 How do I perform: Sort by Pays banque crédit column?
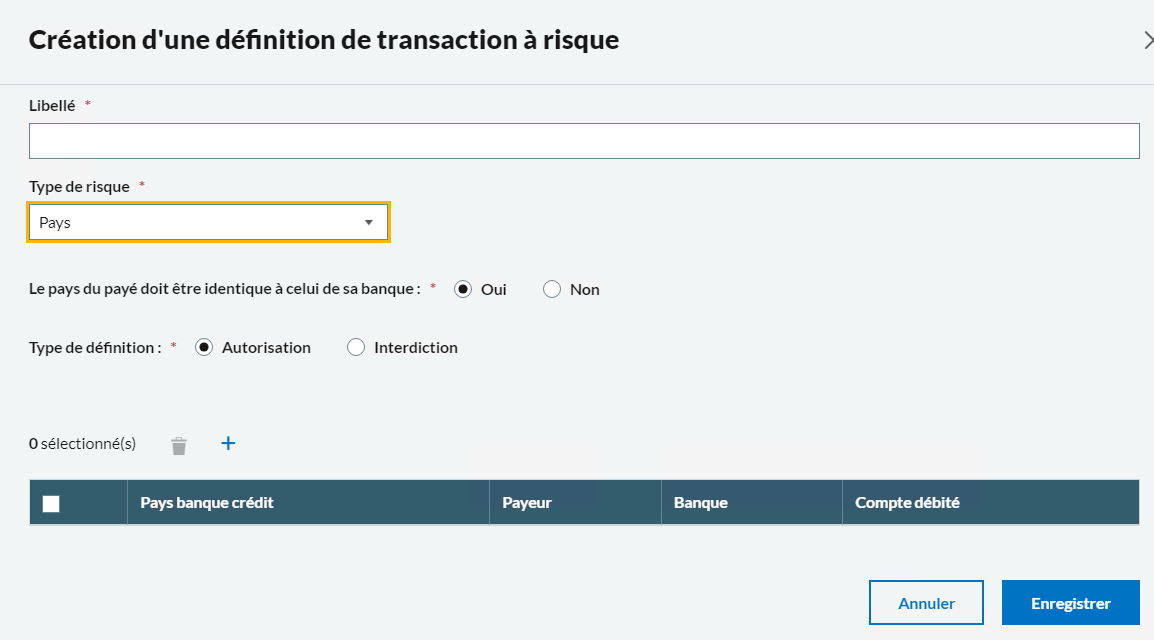point(207,503)
